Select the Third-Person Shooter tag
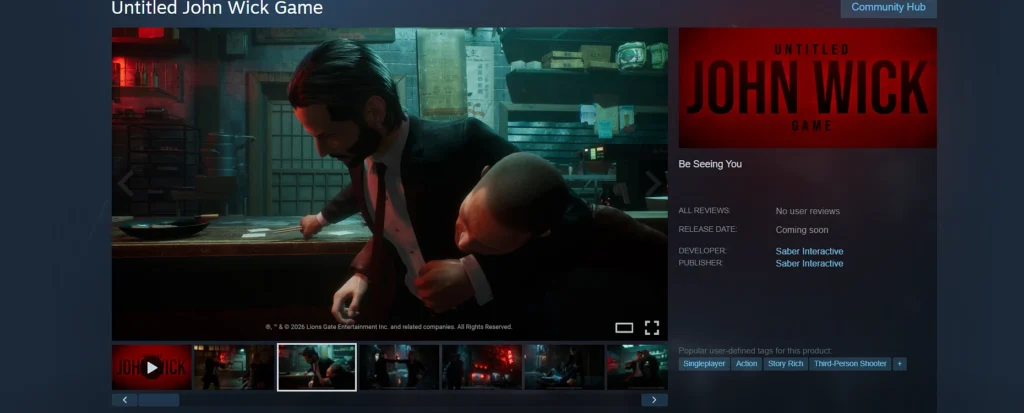1024x413 pixels. point(850,364)
